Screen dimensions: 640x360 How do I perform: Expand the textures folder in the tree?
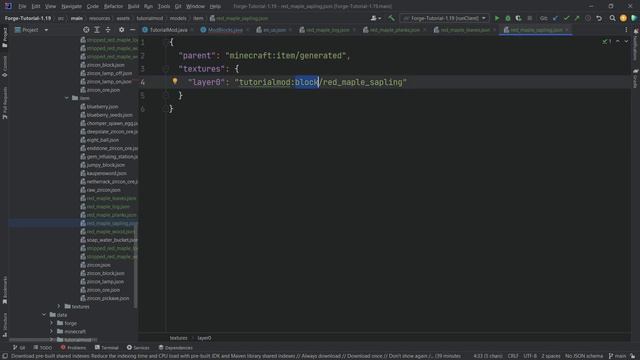click(58, 307)
